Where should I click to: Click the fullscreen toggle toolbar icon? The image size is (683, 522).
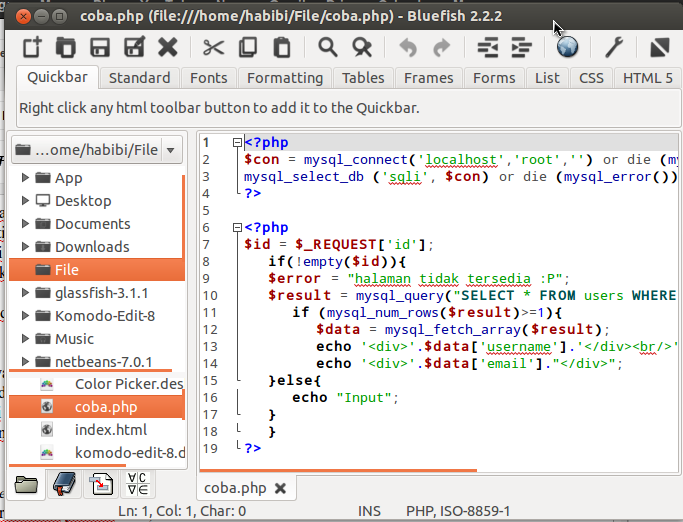click(659, 47)
